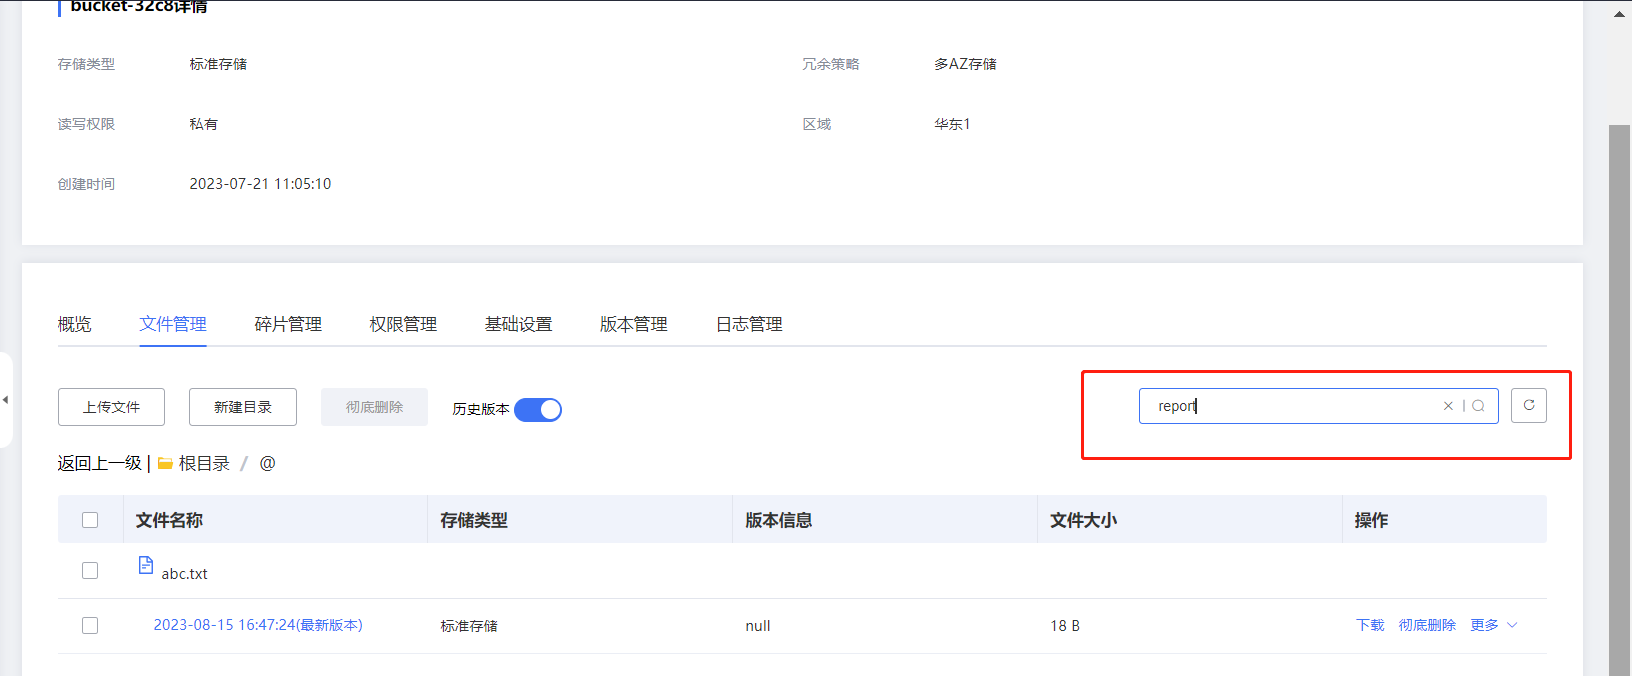Screen dimensions: 1632x676
Task: Click the vertical page scrollbar thumb
Action: point(1619,400)
